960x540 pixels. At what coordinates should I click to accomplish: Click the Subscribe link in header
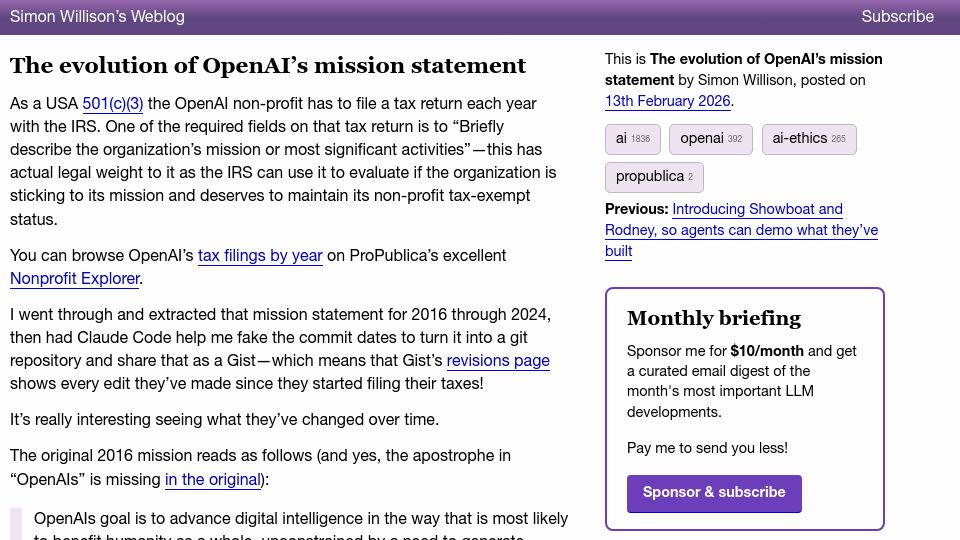click(898, 17)
